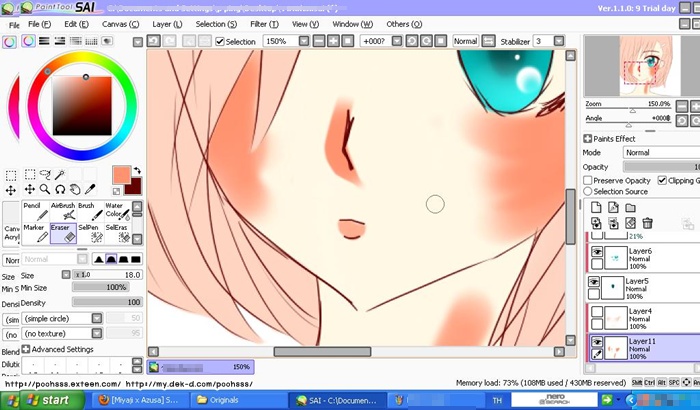
Task: Click the reset zoom square button beside 150%
Action: click(348, 41)
